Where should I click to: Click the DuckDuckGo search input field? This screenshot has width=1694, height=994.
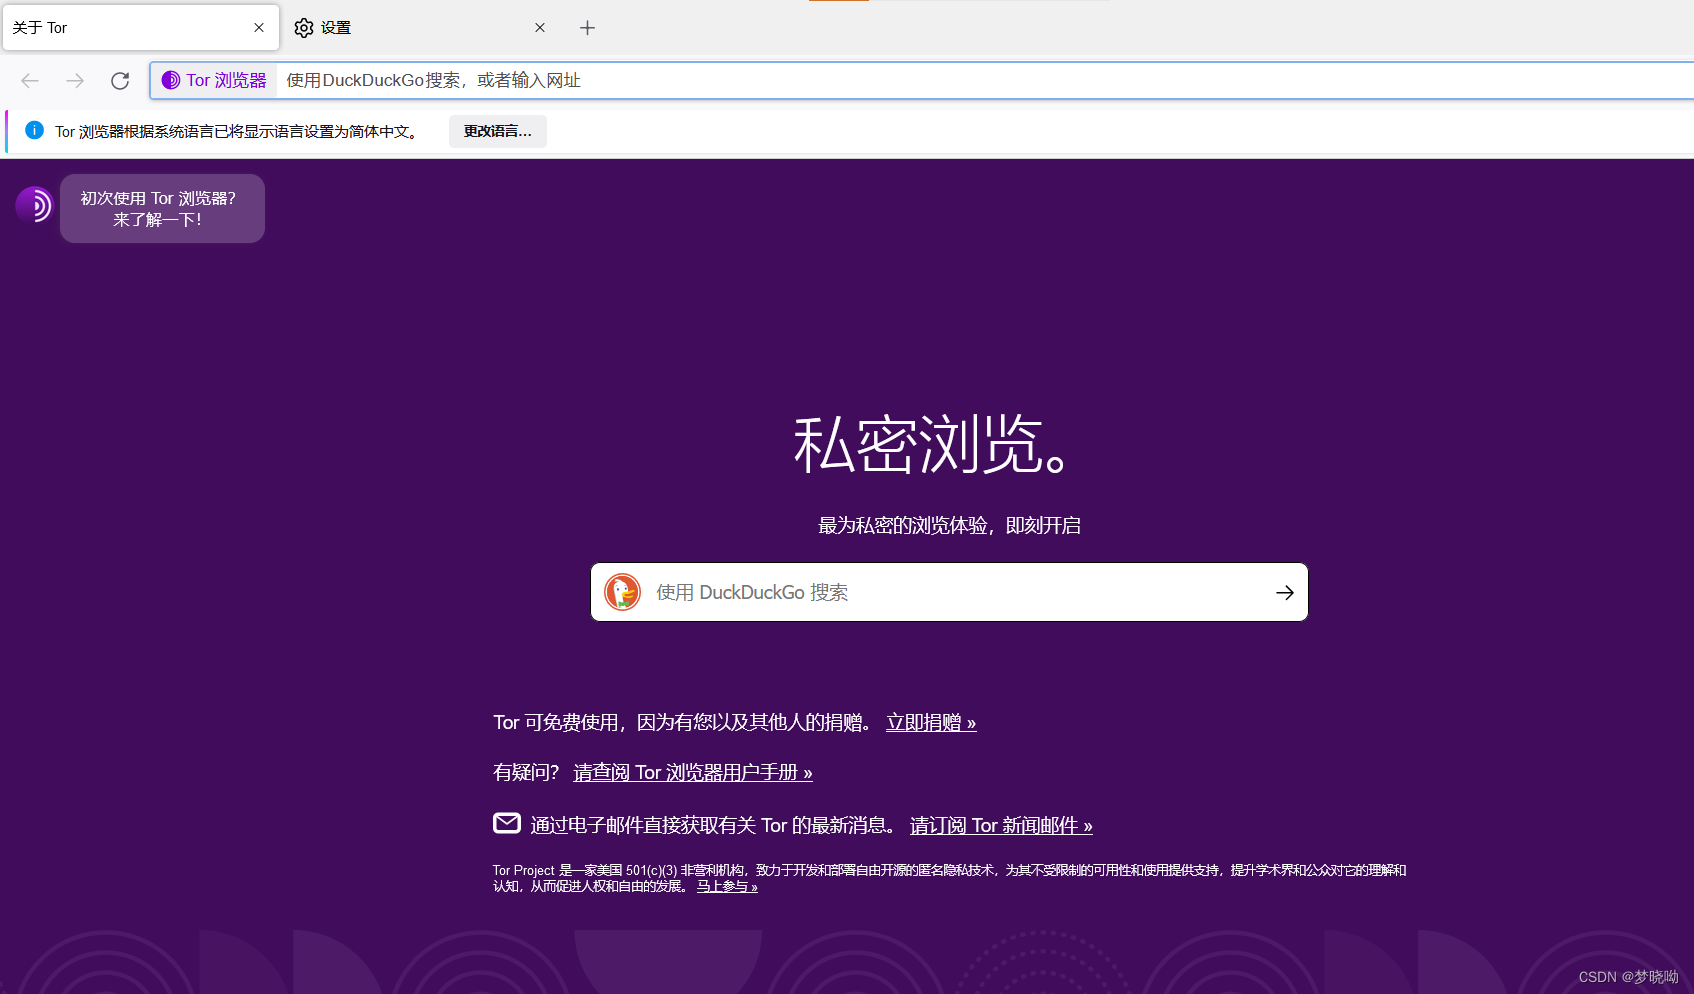pyautogui.click(x=900, y=591)
